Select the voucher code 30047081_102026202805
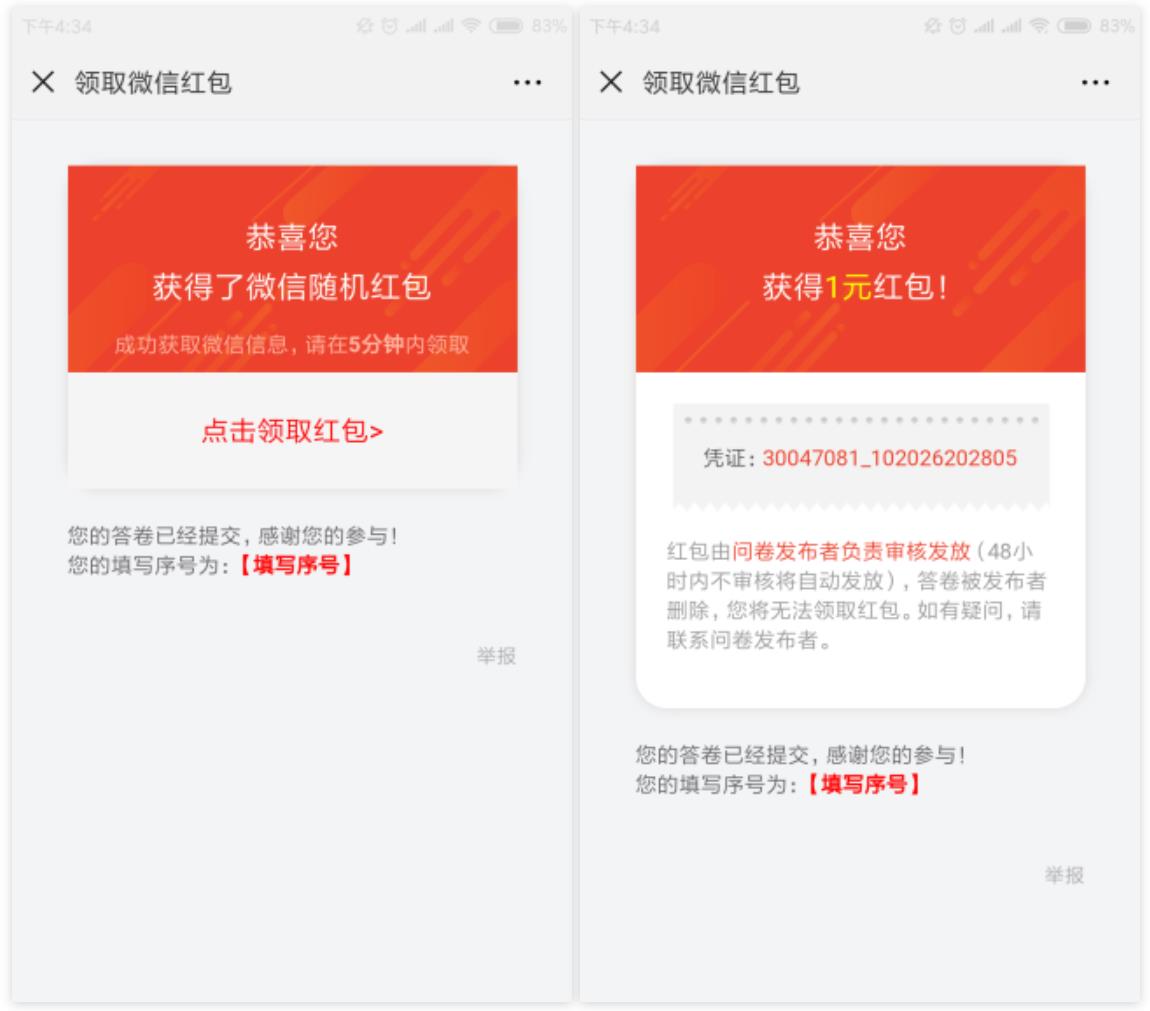The image size is (1150, 1011). pos(889,459)
